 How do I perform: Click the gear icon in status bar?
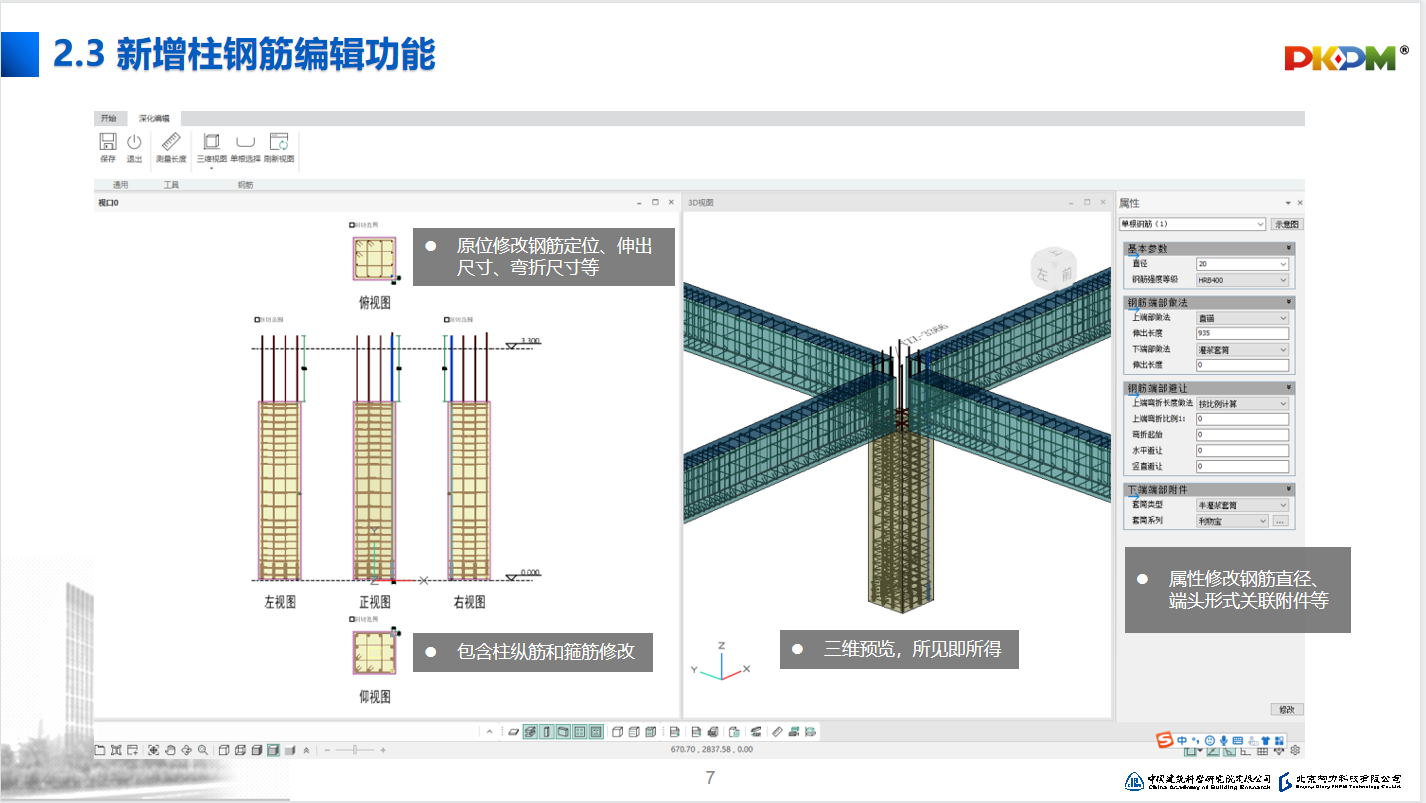coord(1295,750)
